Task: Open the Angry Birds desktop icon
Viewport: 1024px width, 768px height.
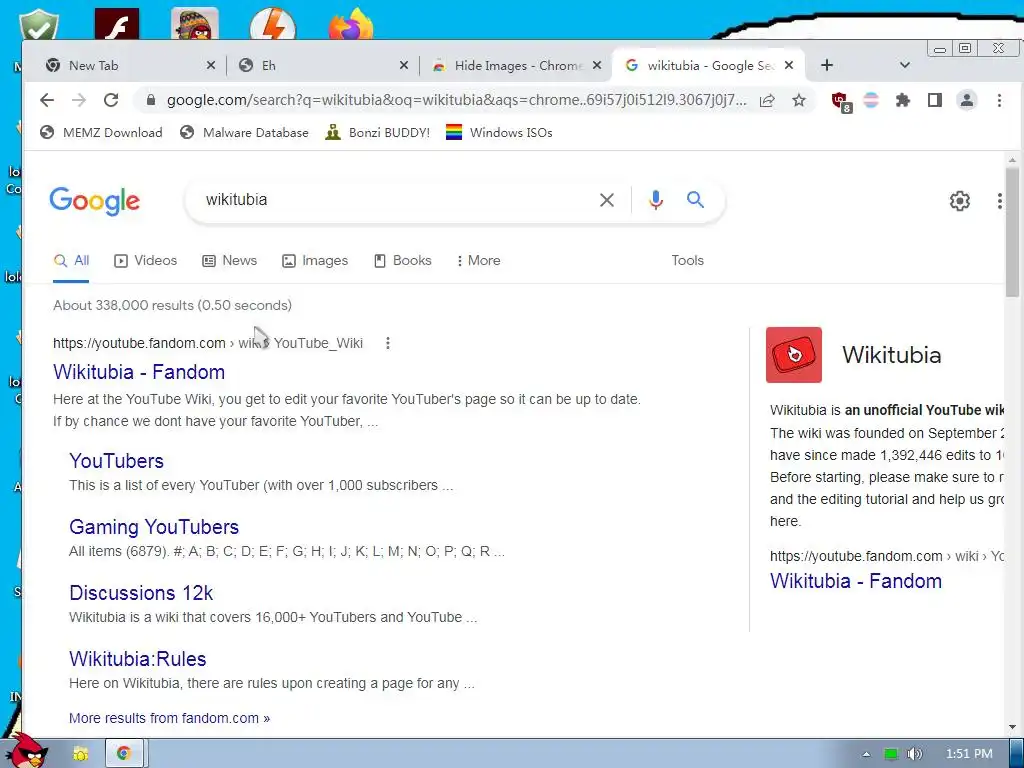Action: 195,24
